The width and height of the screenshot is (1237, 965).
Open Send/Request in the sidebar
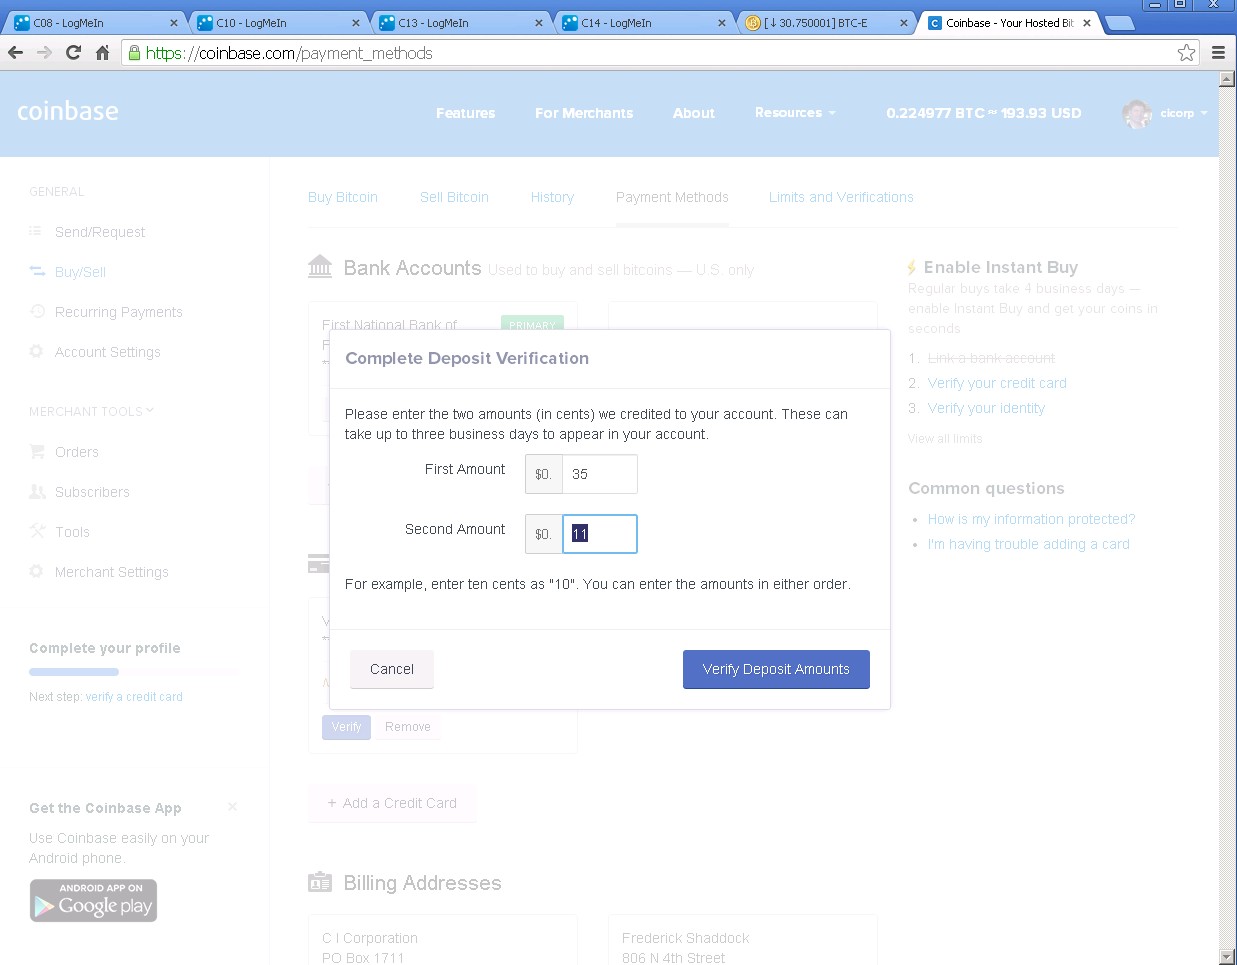(100, 232)
